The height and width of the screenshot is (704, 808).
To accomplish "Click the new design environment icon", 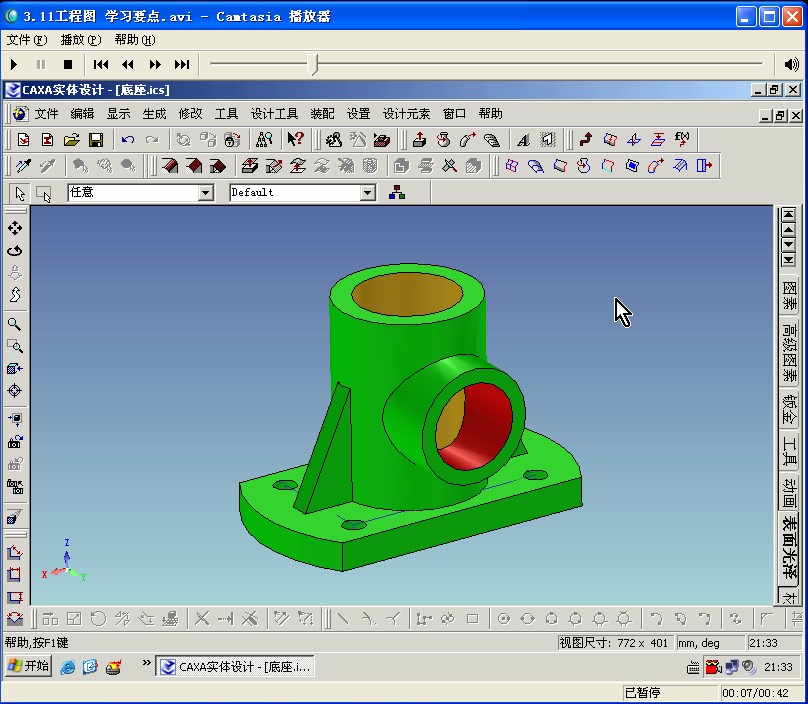I will (x=23, y=140).
